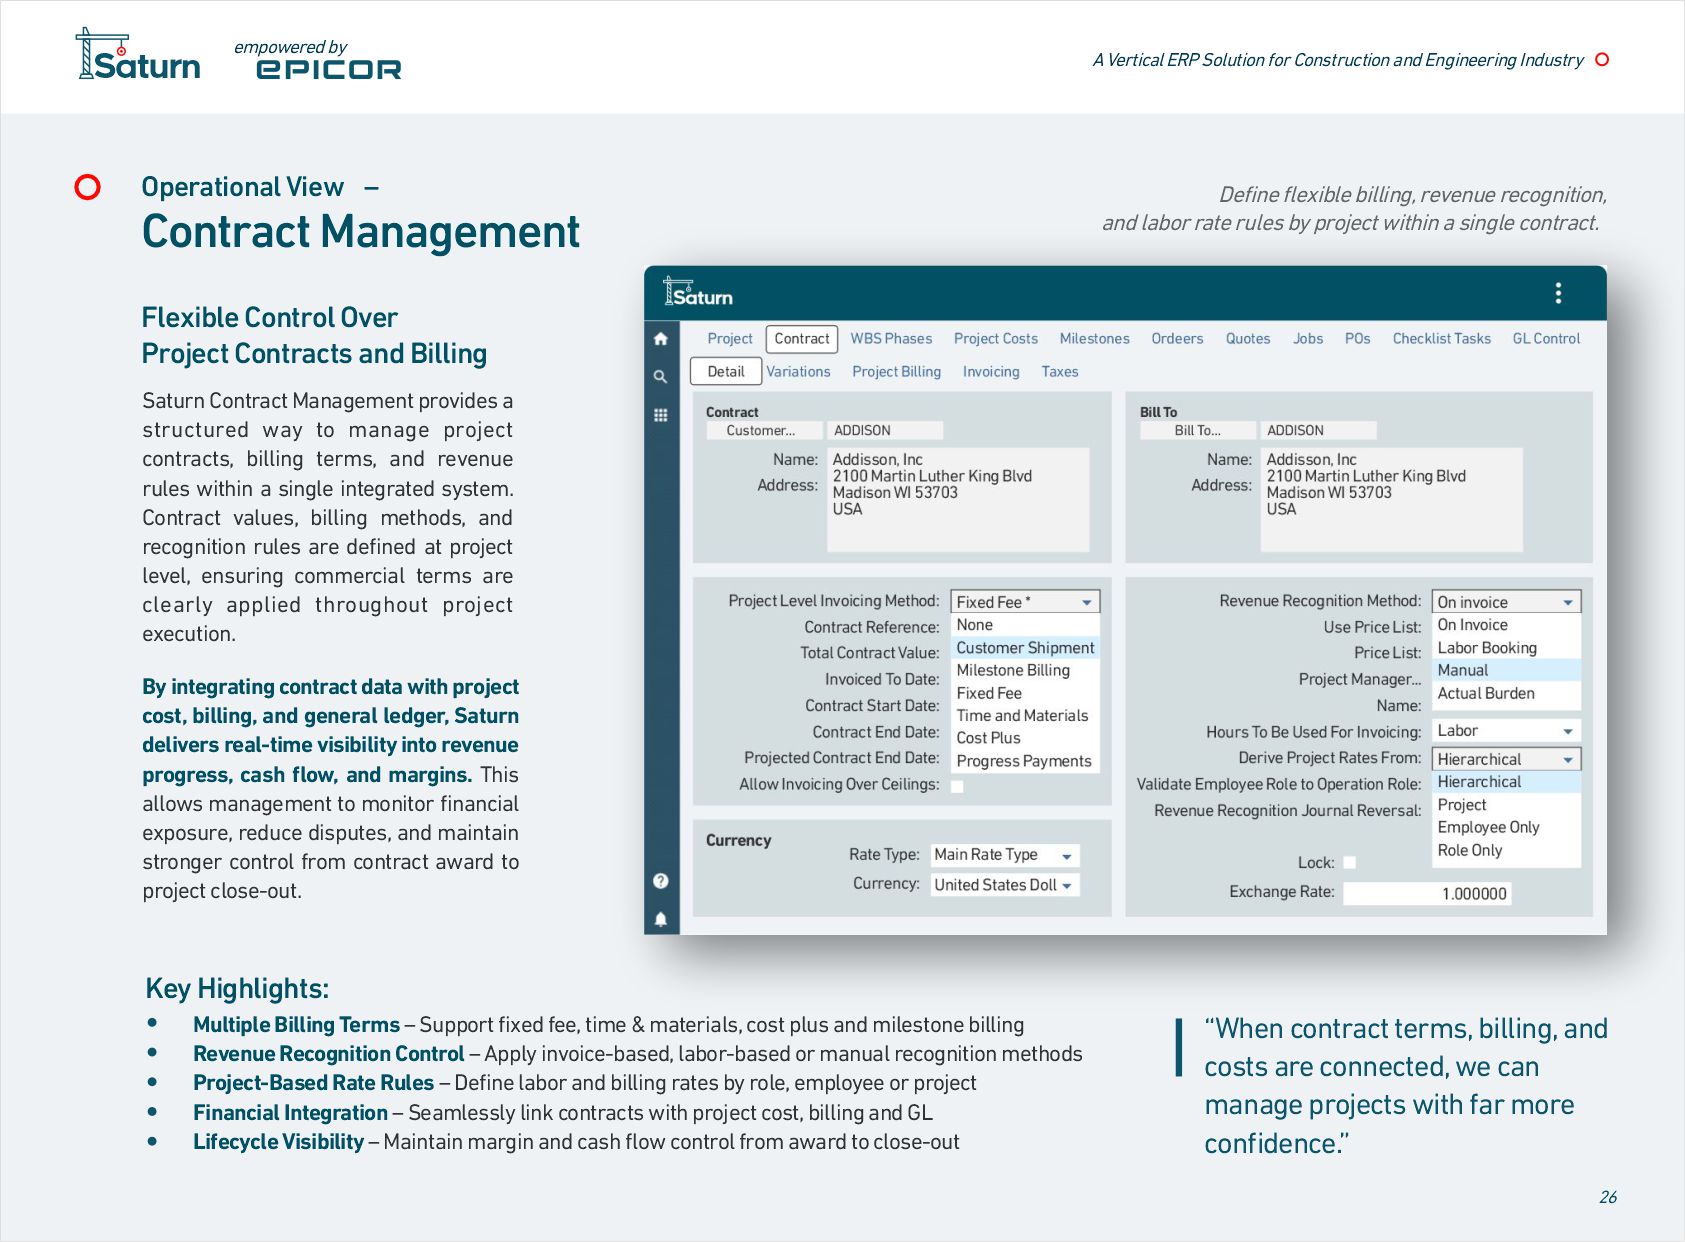This screenshot has height=1242, width=1685.
Task: Pick Labor Booking revenue recognition option
Action: tap(1506, 648)
